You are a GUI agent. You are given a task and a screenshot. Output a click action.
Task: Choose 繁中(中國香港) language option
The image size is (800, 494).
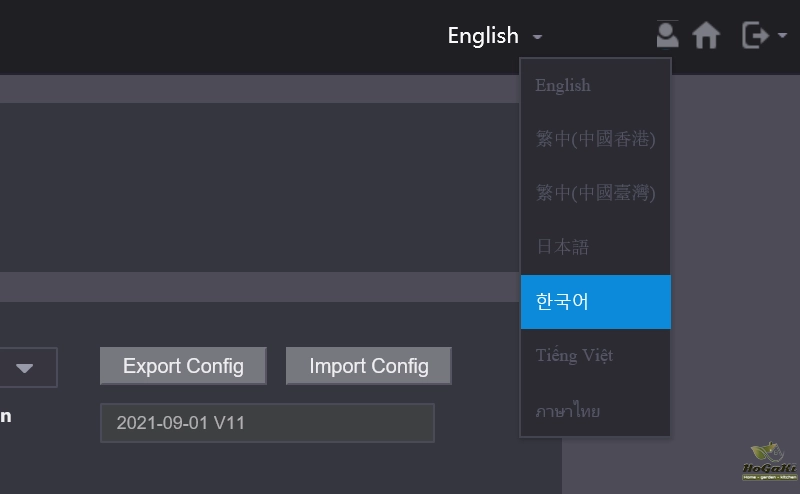point(595,139)
